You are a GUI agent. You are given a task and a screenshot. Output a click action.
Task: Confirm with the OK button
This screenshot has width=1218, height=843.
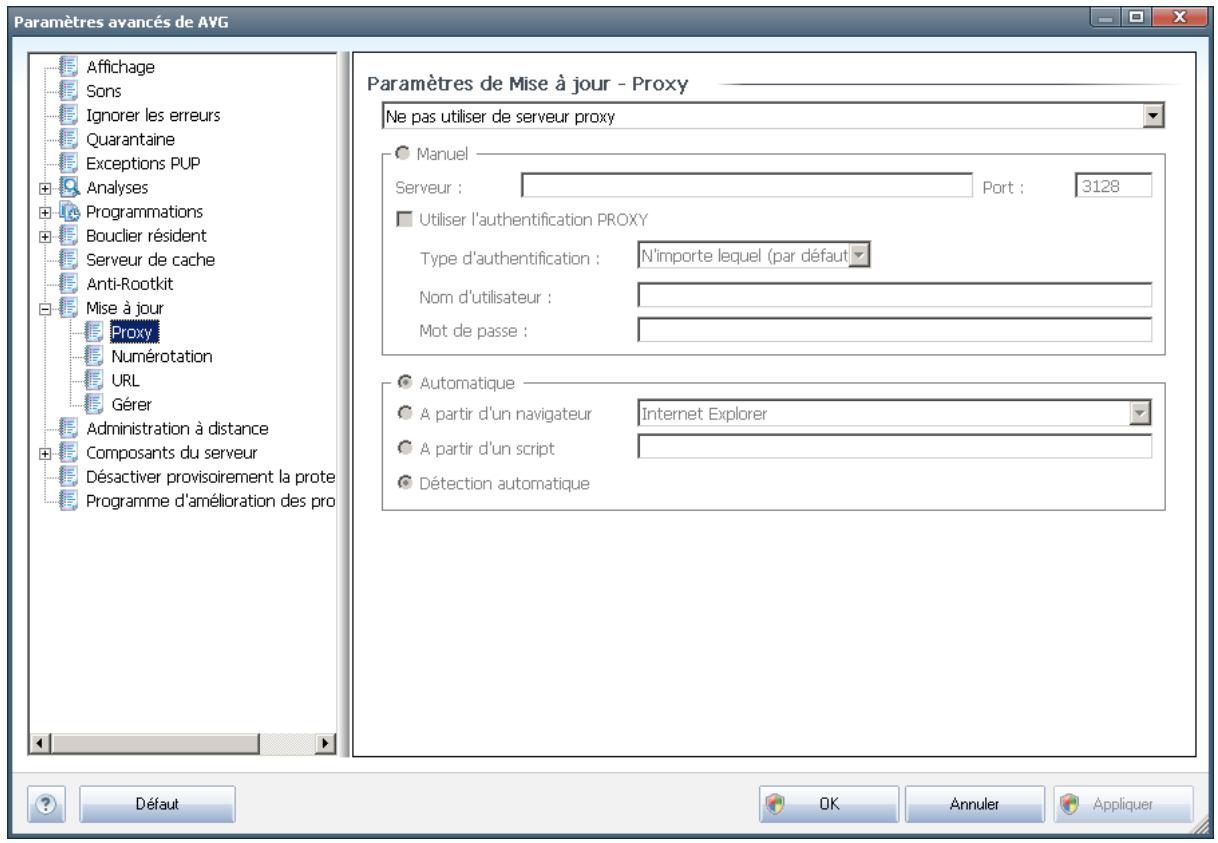(828, 803)
